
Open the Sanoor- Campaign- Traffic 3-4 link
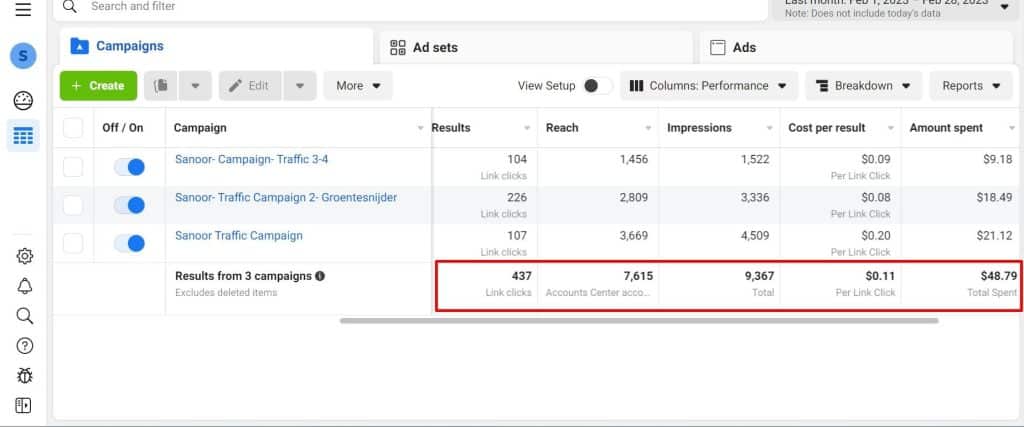click(251, 159)
